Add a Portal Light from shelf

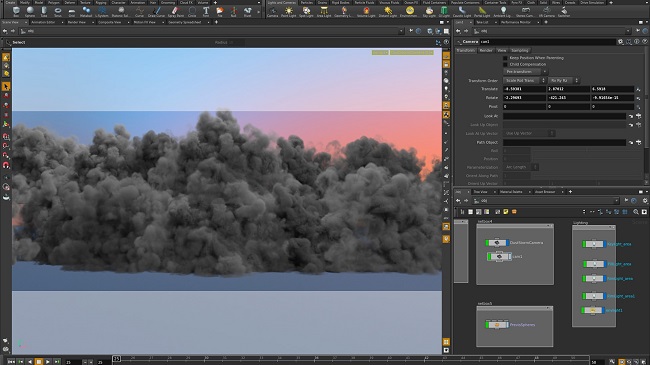[x=482, y=12]
